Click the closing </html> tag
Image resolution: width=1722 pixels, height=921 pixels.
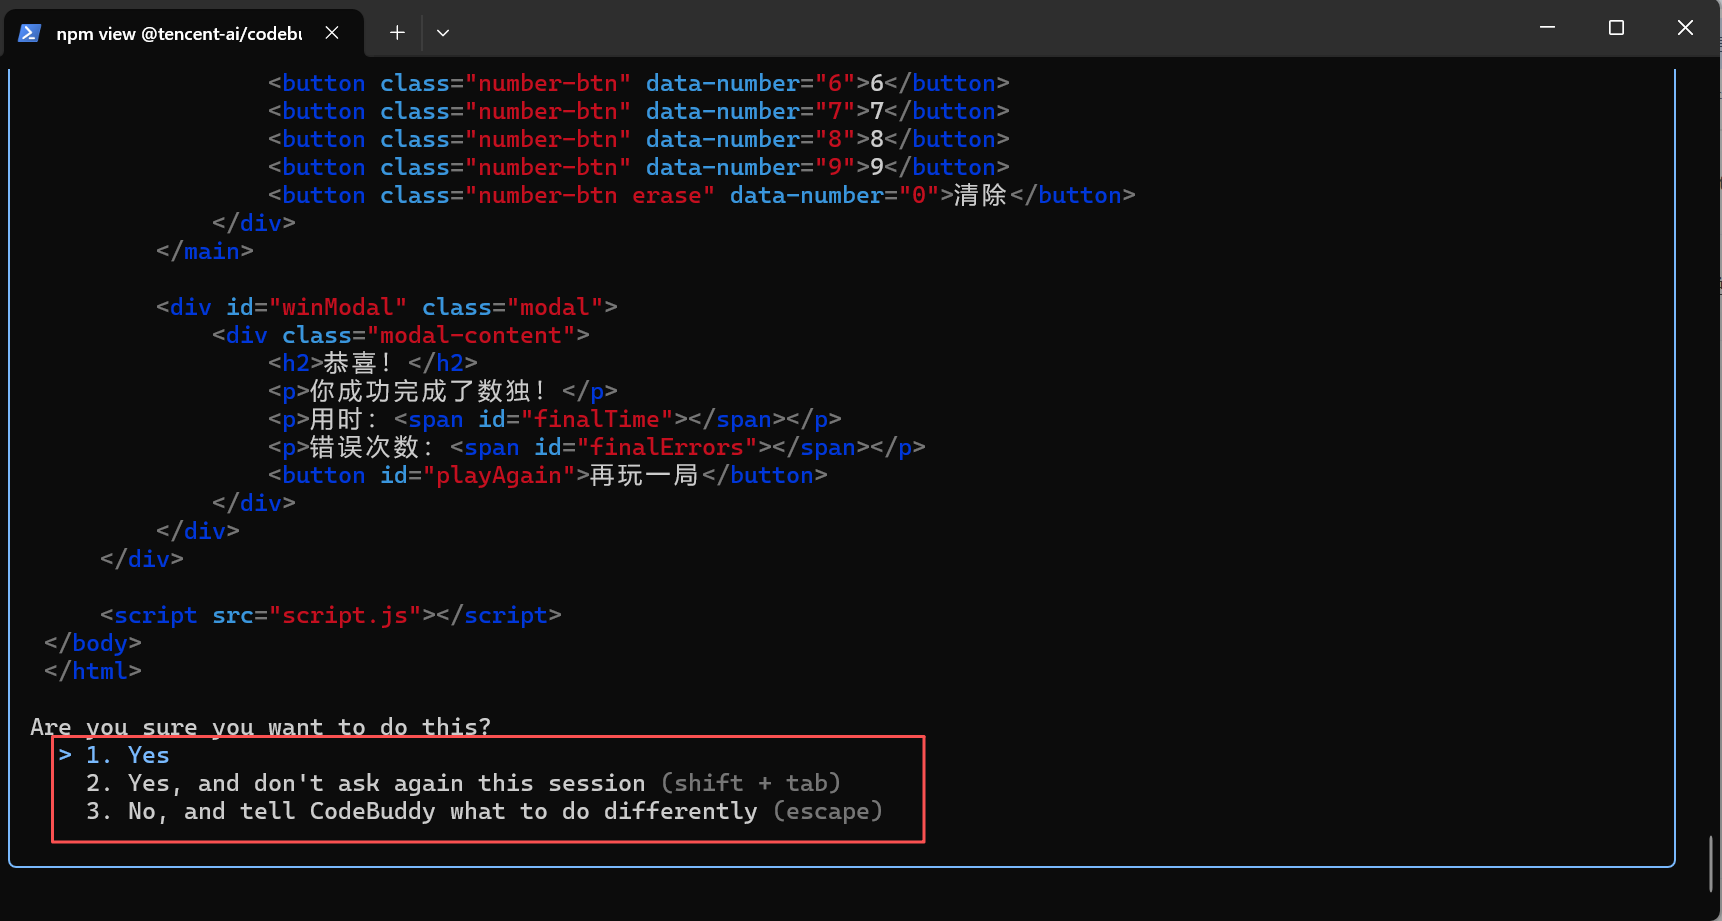(92, 671)
